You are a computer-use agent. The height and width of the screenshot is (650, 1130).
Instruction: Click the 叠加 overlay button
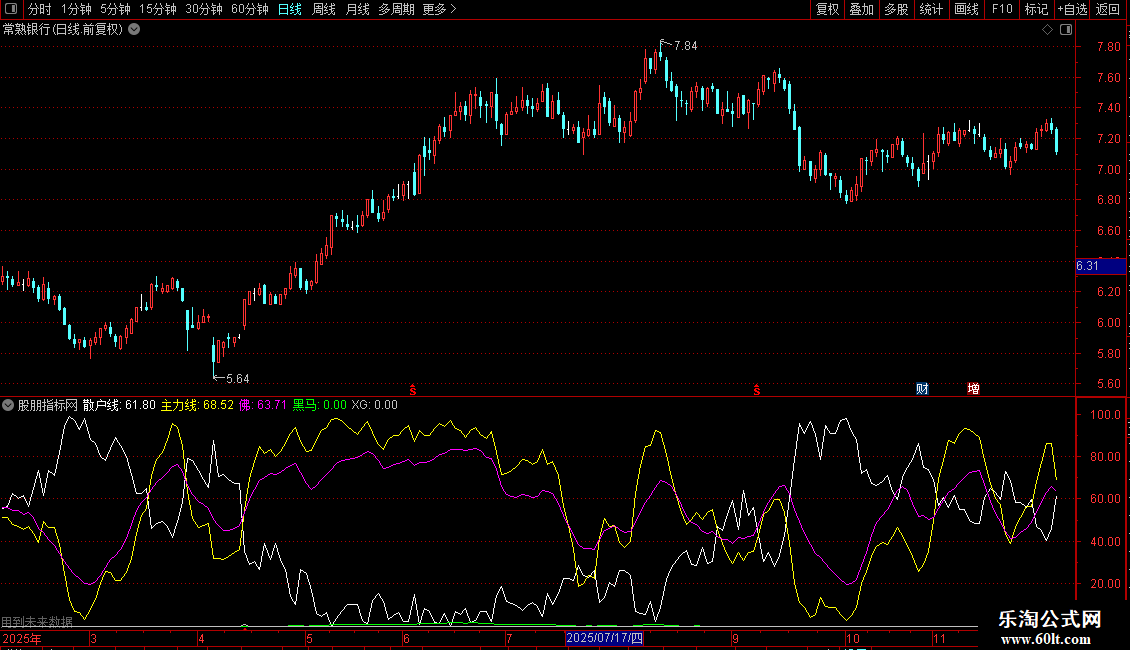861,9
